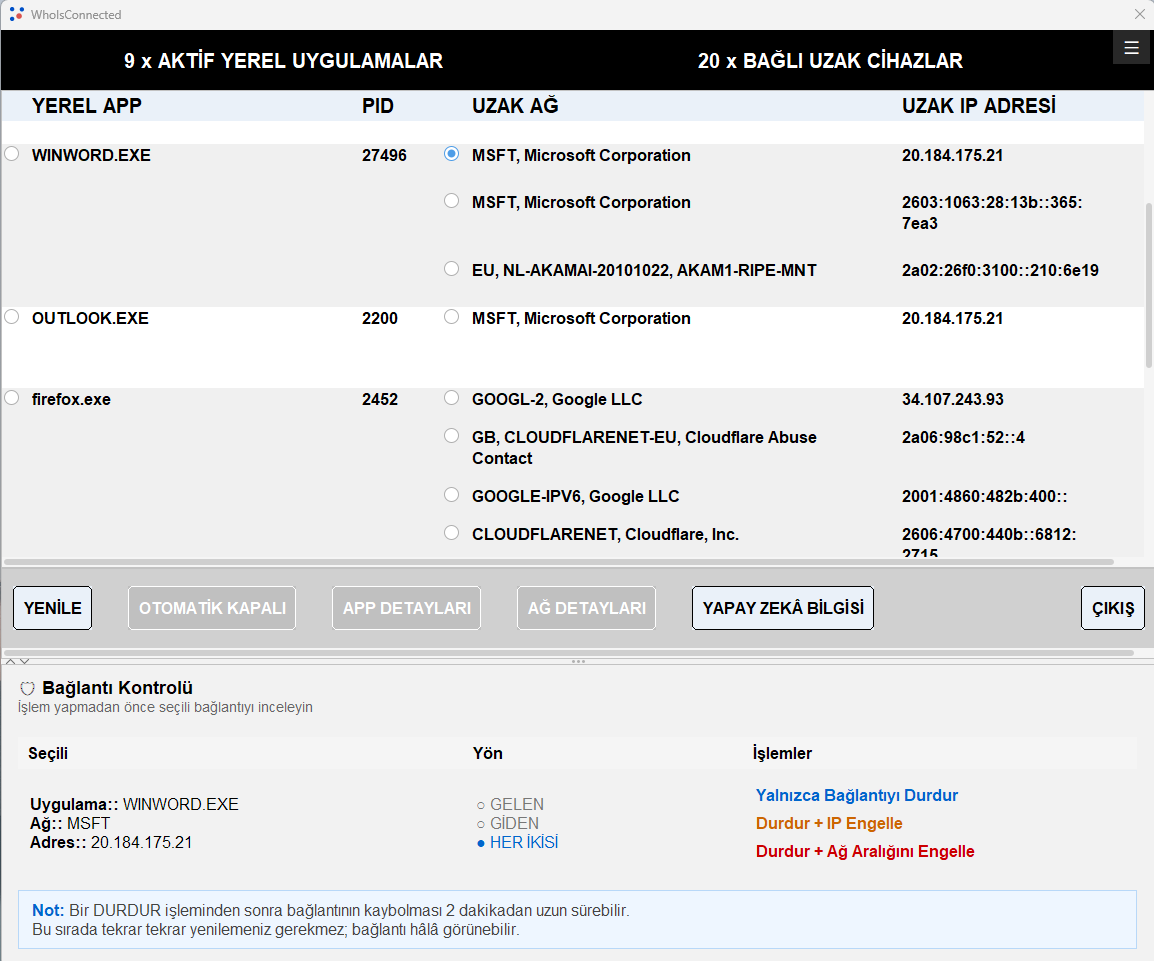Select the CLOUDFLARENET-EU connection radio button
This screenshot has width=1154, height=961.
[x=452, y=436]
